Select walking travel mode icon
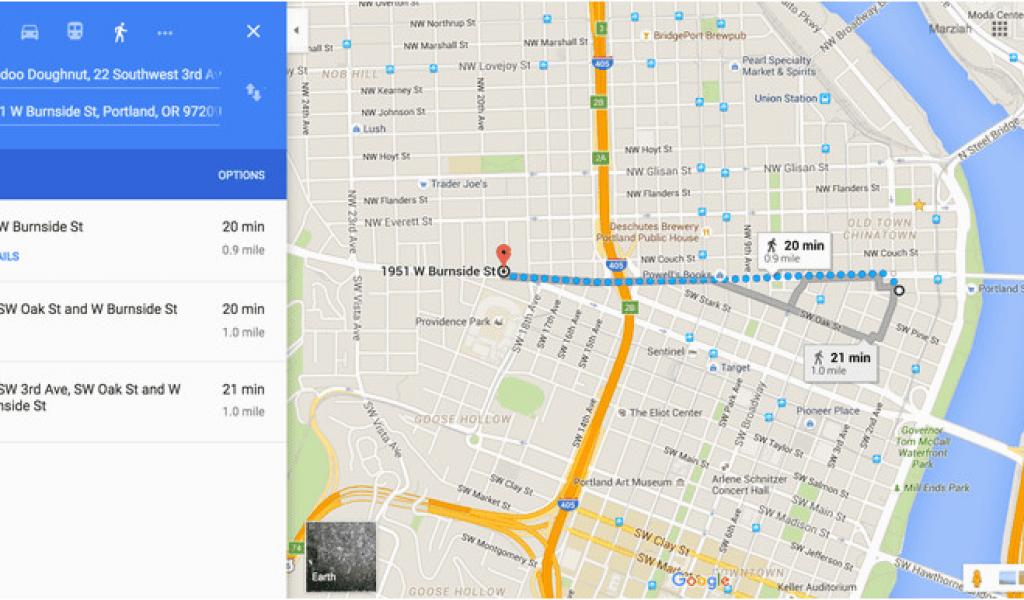Viewport: 1024px width, 600px height. [x=120, y=32]
